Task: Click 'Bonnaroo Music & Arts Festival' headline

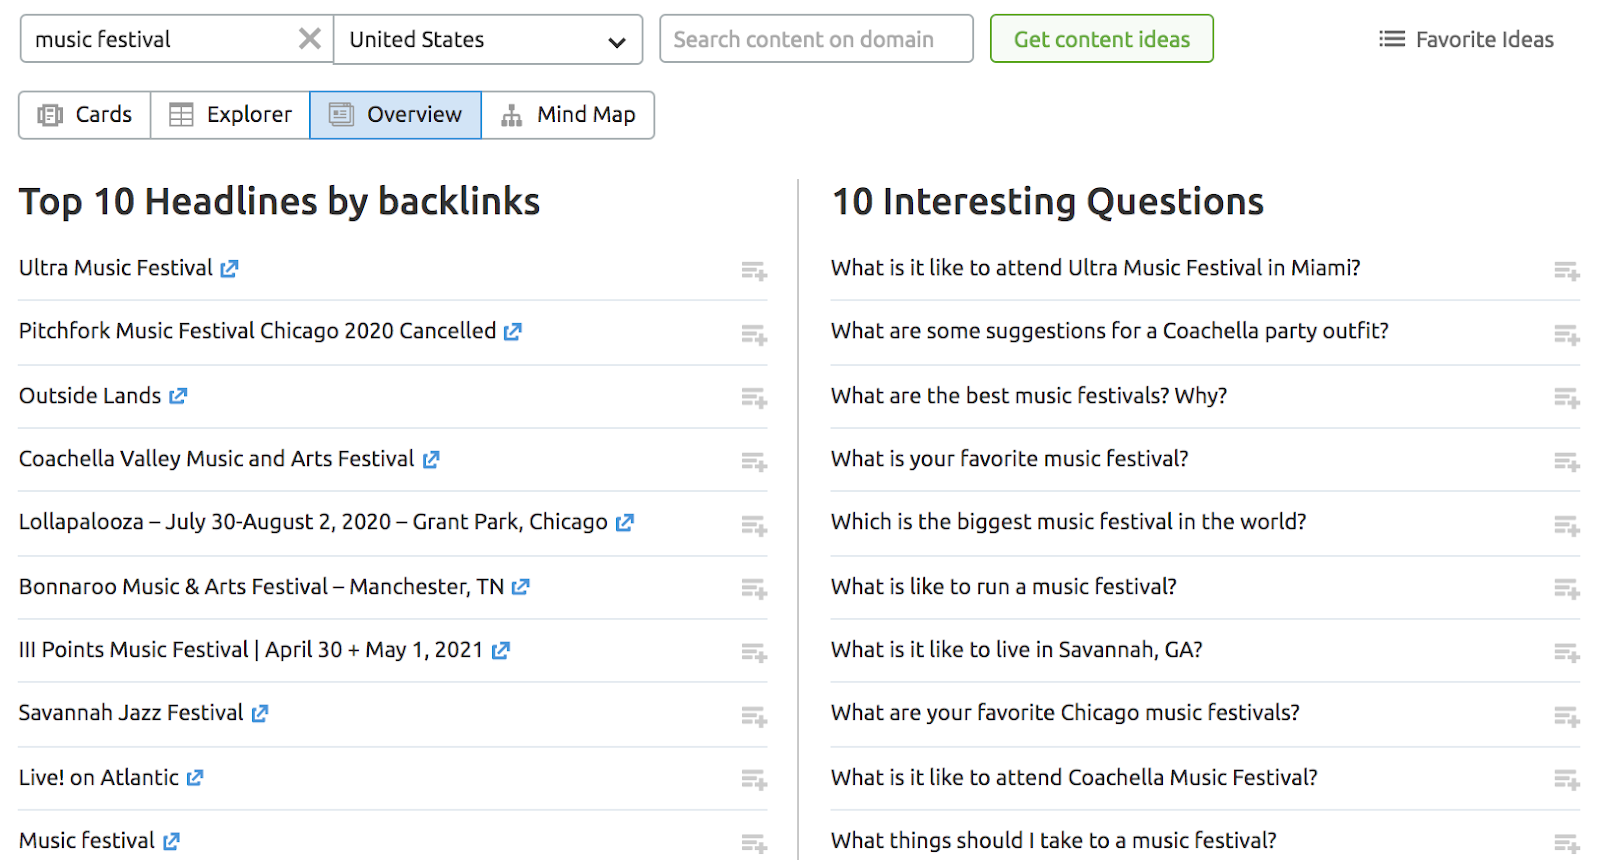Action: coord(261,587)
